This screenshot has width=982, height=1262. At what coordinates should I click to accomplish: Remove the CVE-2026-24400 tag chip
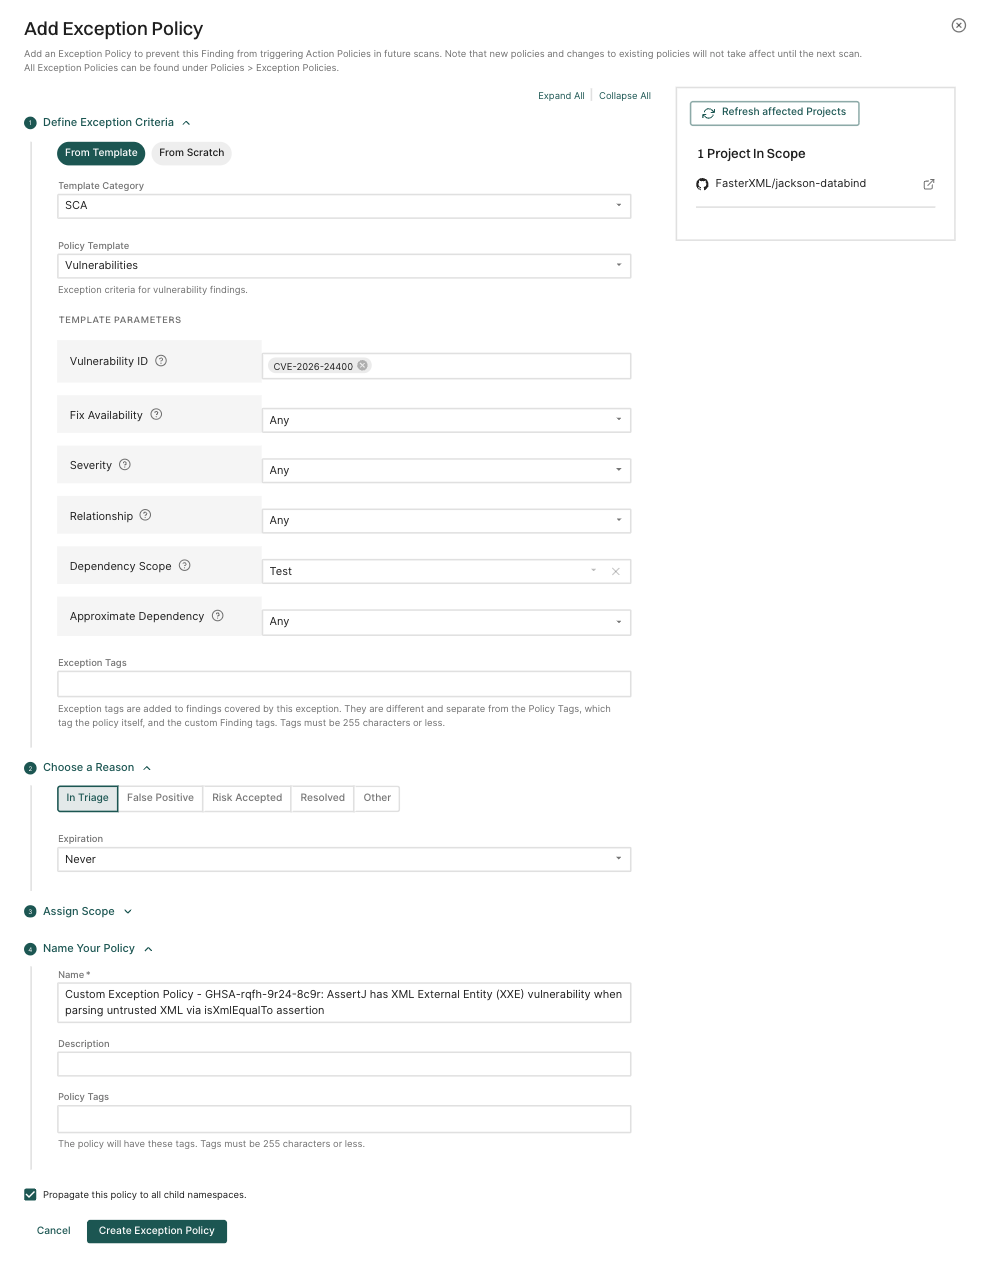[x=363, y=366]
